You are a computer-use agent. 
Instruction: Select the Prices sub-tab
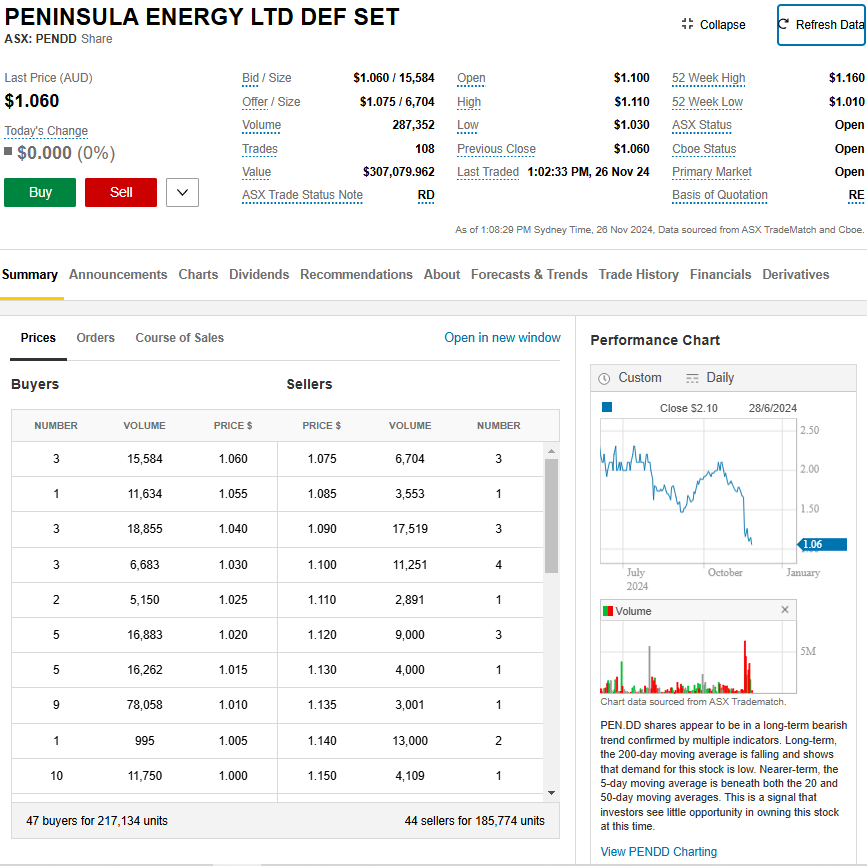click(x=38, y=338)
